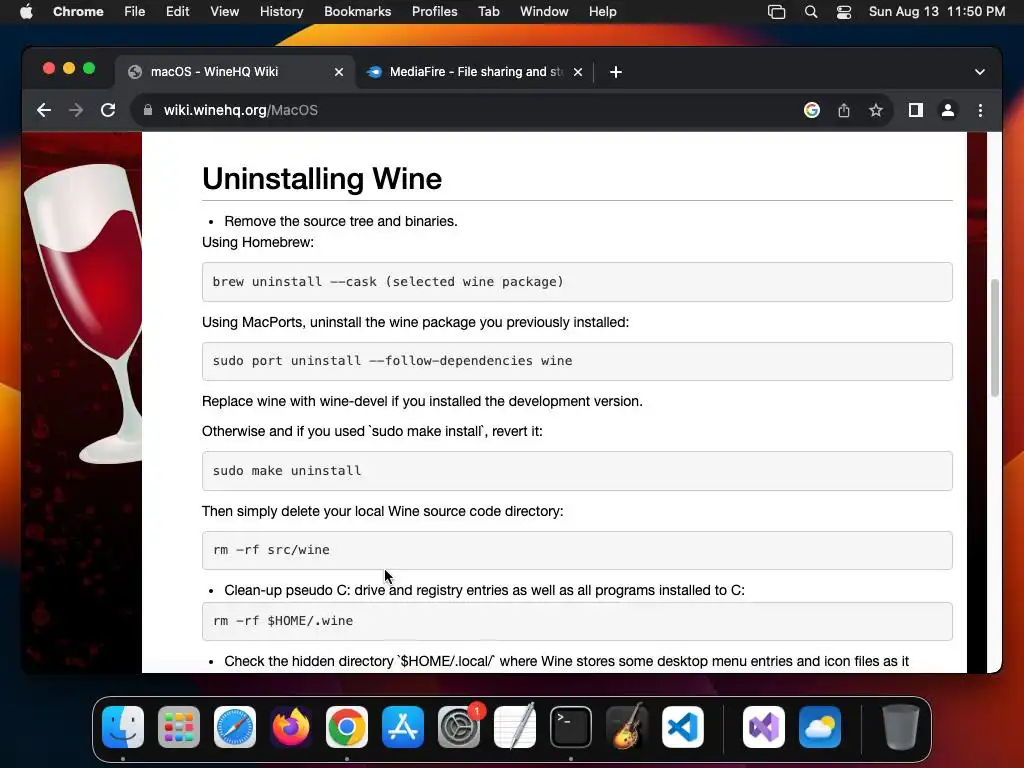Open Stage Manager from the menu bar
Image resolution: width=1024 pixels, height=768 pixels.
pos(776,12)
